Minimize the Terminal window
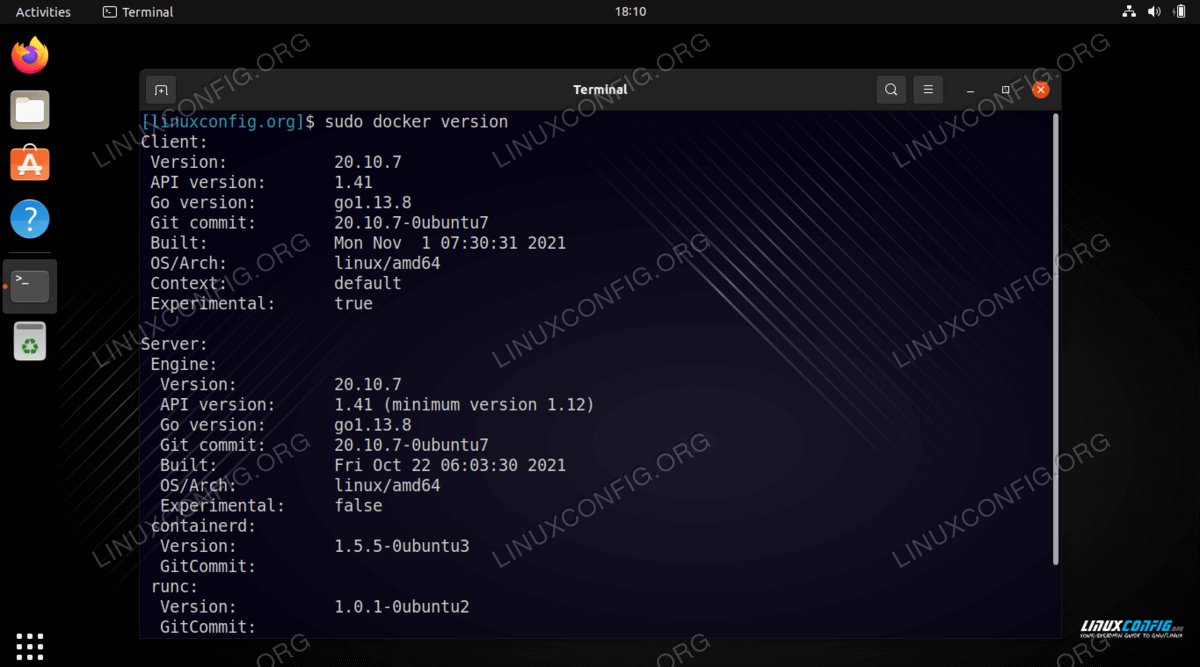The image size is (1200, 667). [x=970, y=90]
